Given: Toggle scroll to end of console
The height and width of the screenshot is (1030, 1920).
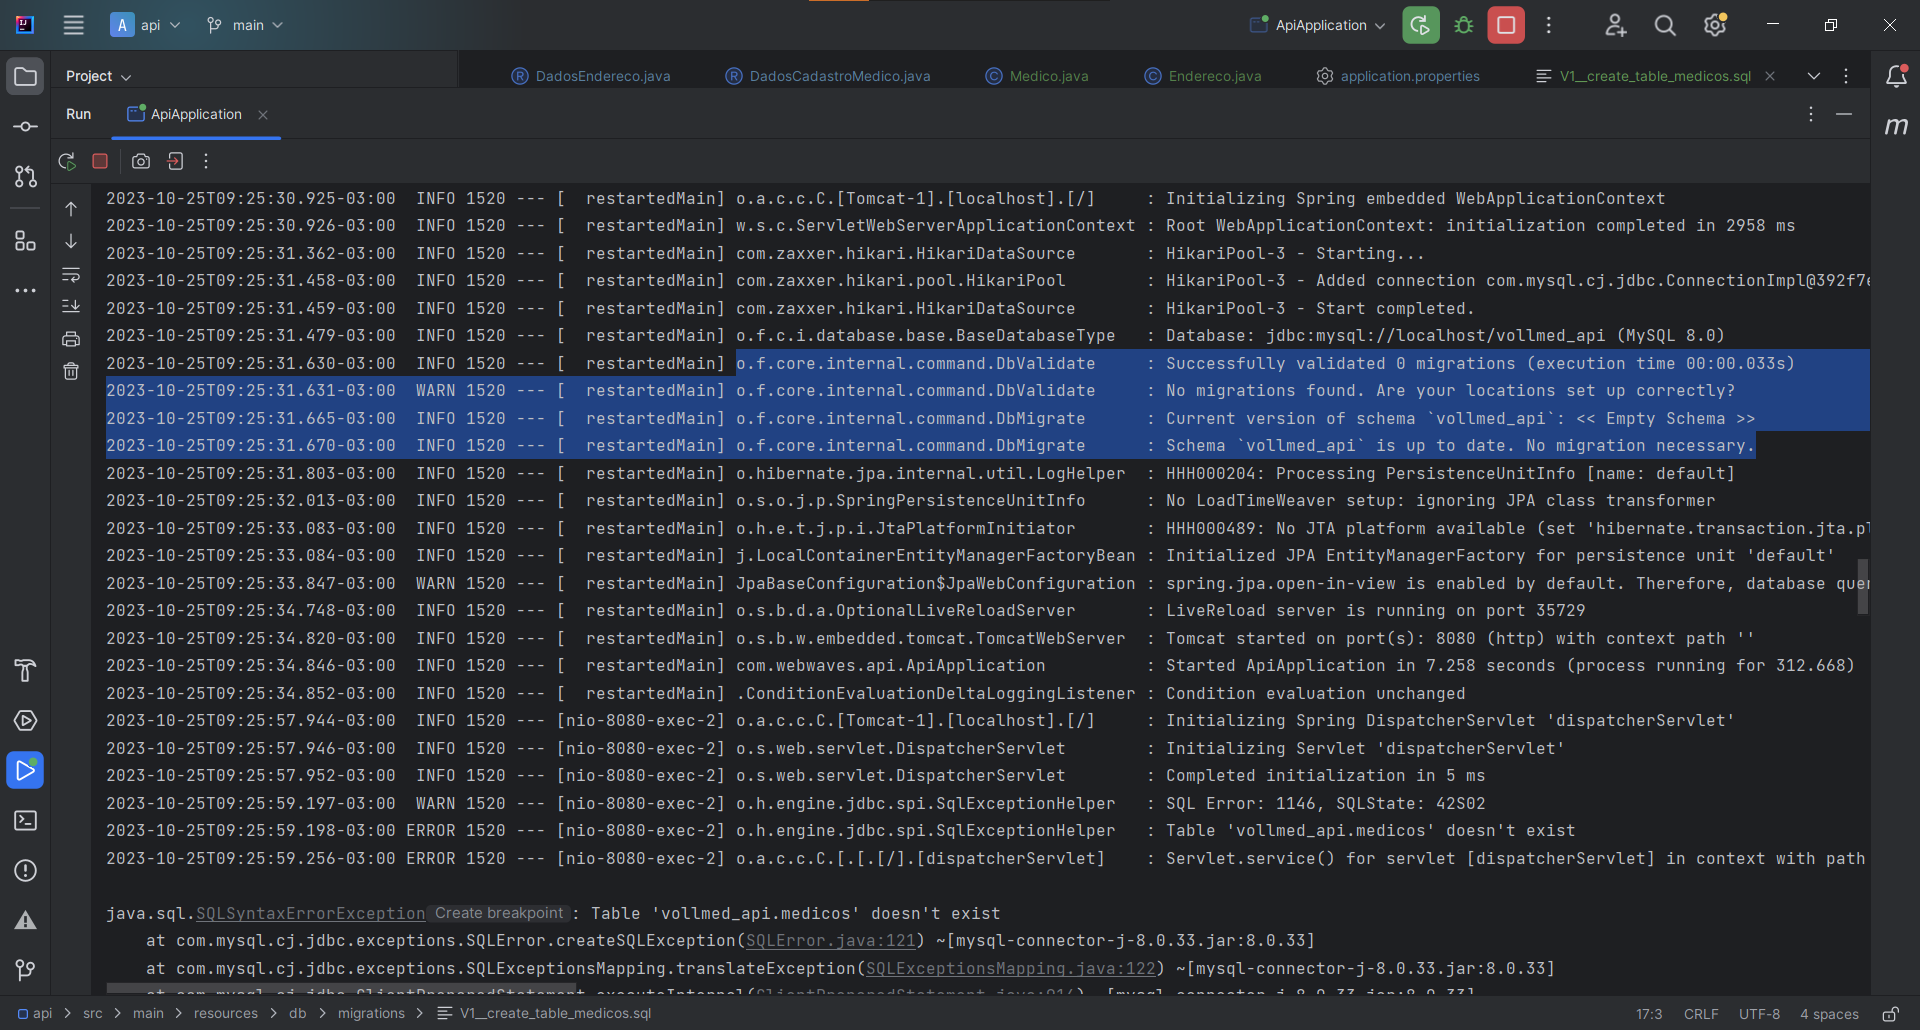Looking at the screenshot, I should (71, 306).
